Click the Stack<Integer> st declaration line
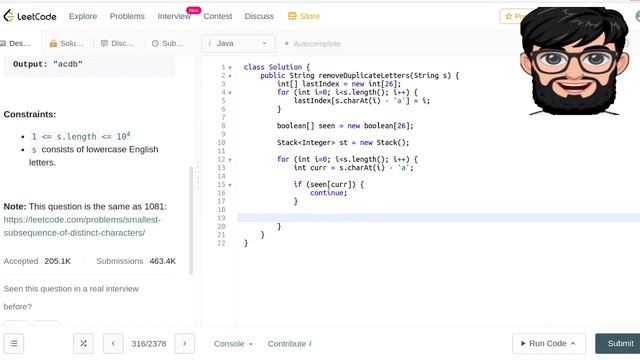Screen dimensions: 640x360 [x=343, y=143]
